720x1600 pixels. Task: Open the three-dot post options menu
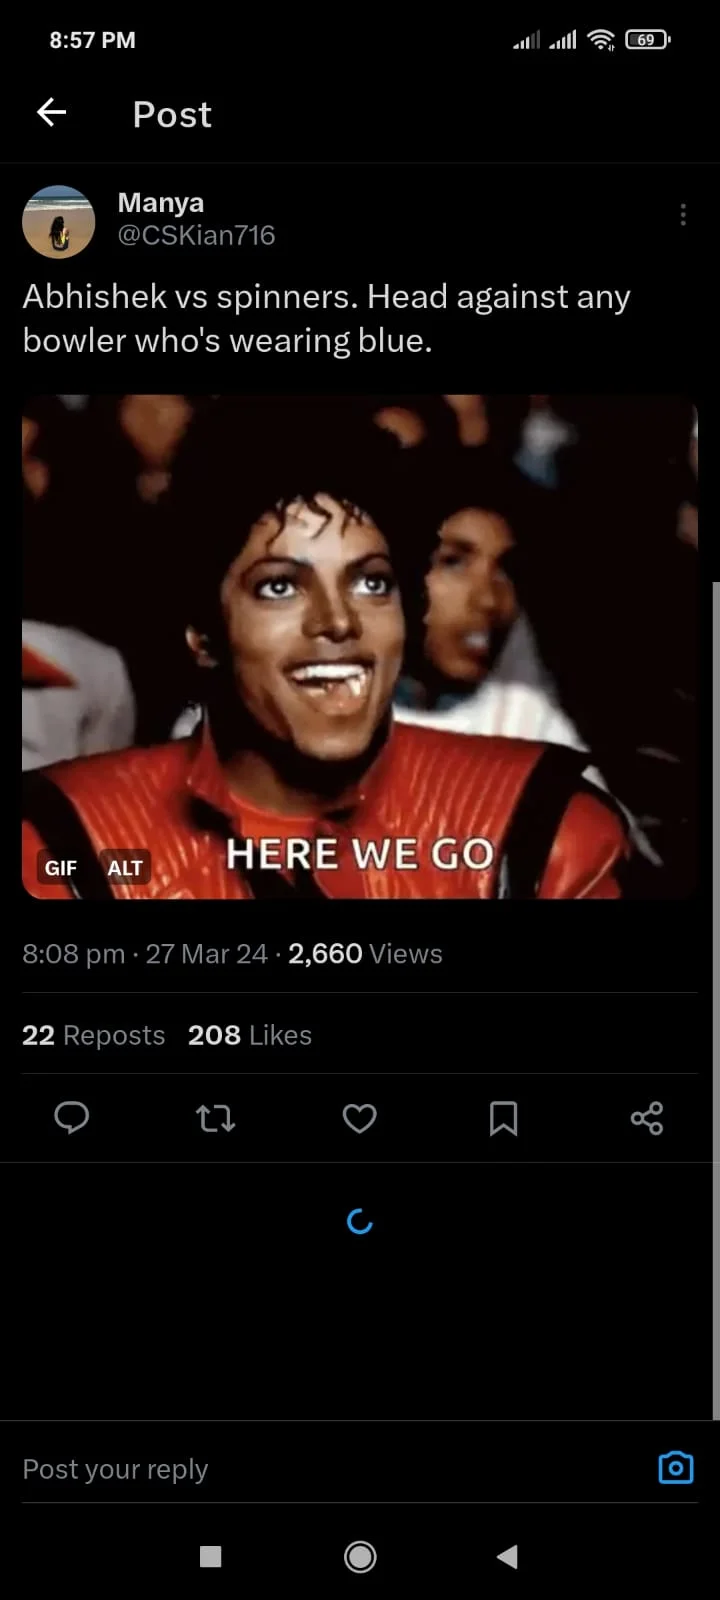pyautogui.click(x=683, y=215)
